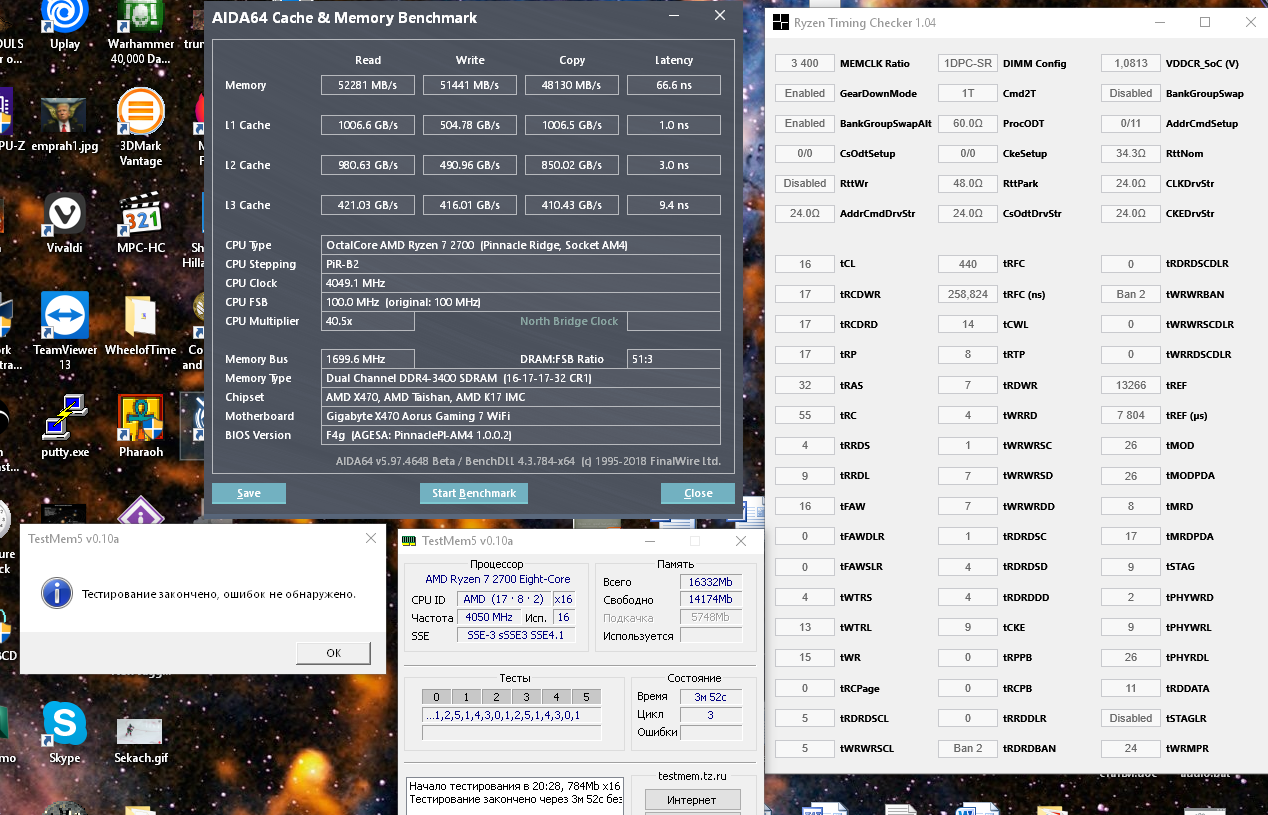Click the Ryzen Timing Checker title icon

click(x=781, y=22)
